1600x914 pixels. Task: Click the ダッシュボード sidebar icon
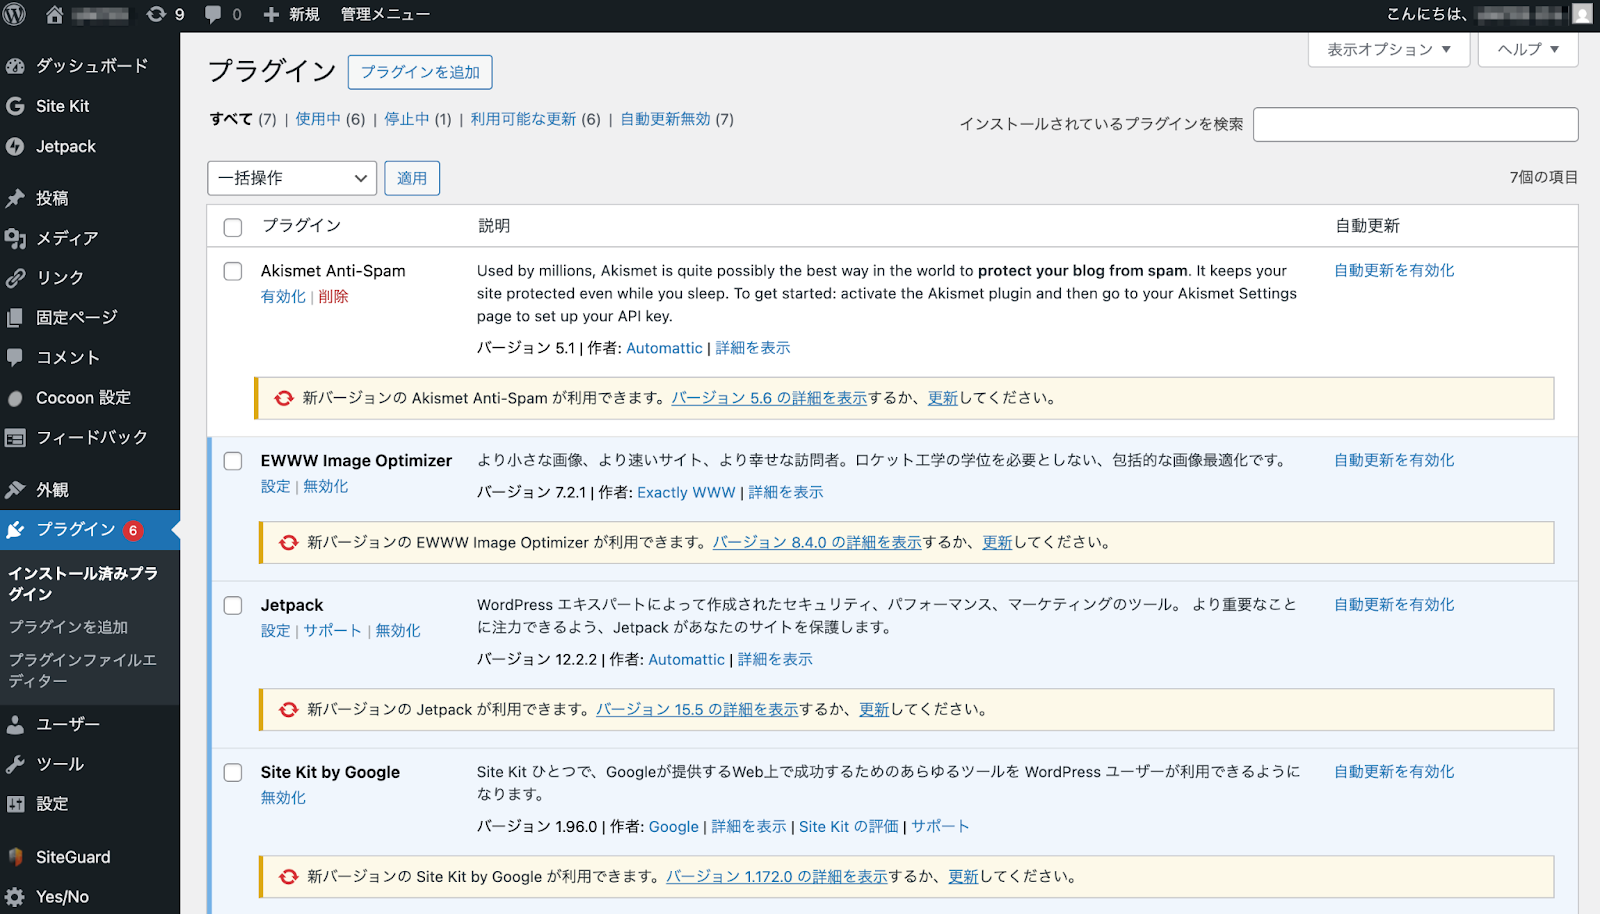[14, 65]
